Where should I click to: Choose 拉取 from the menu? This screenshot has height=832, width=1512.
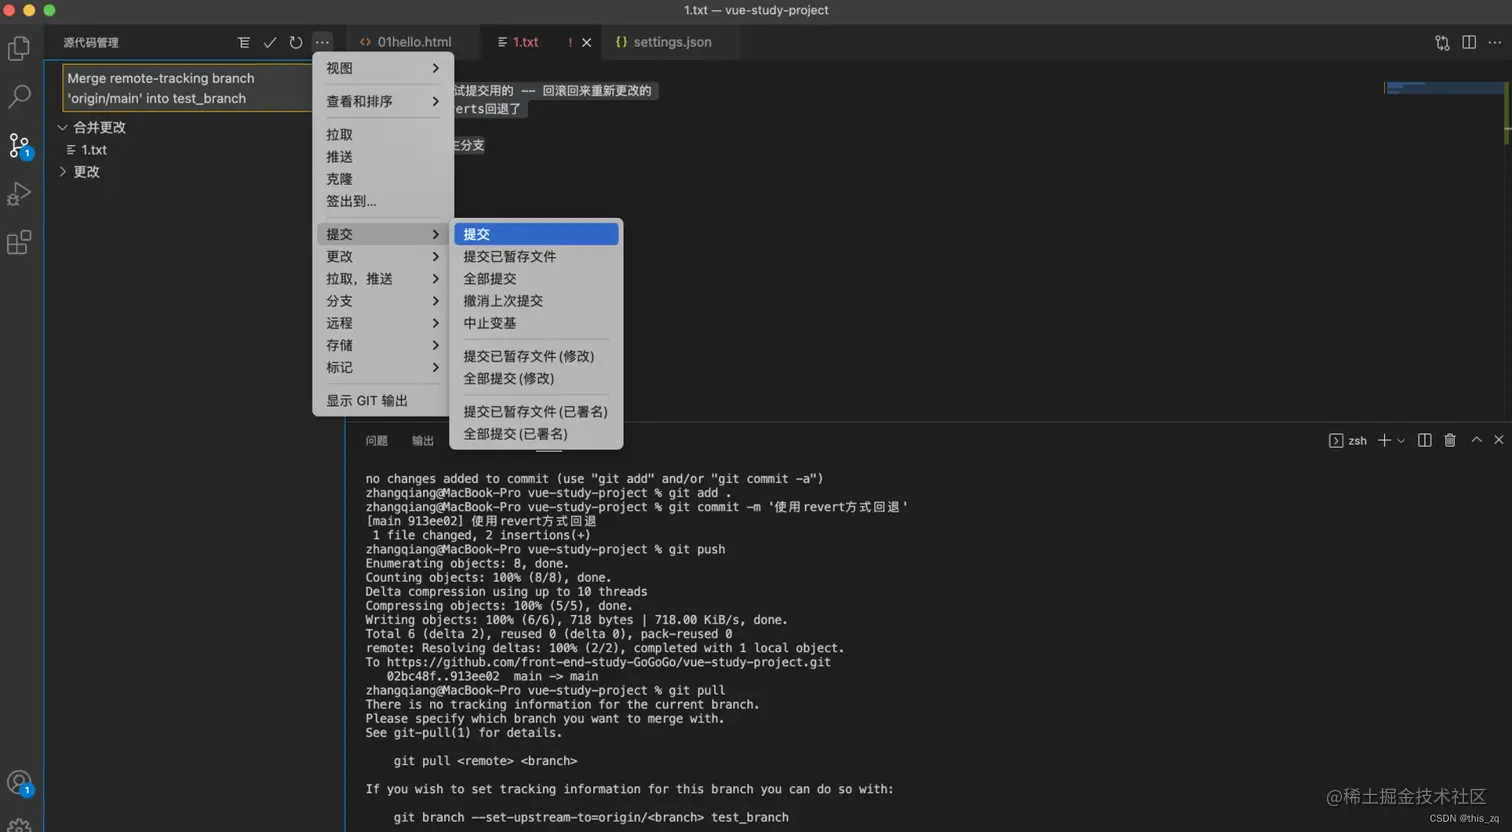(x=383, y=134)
